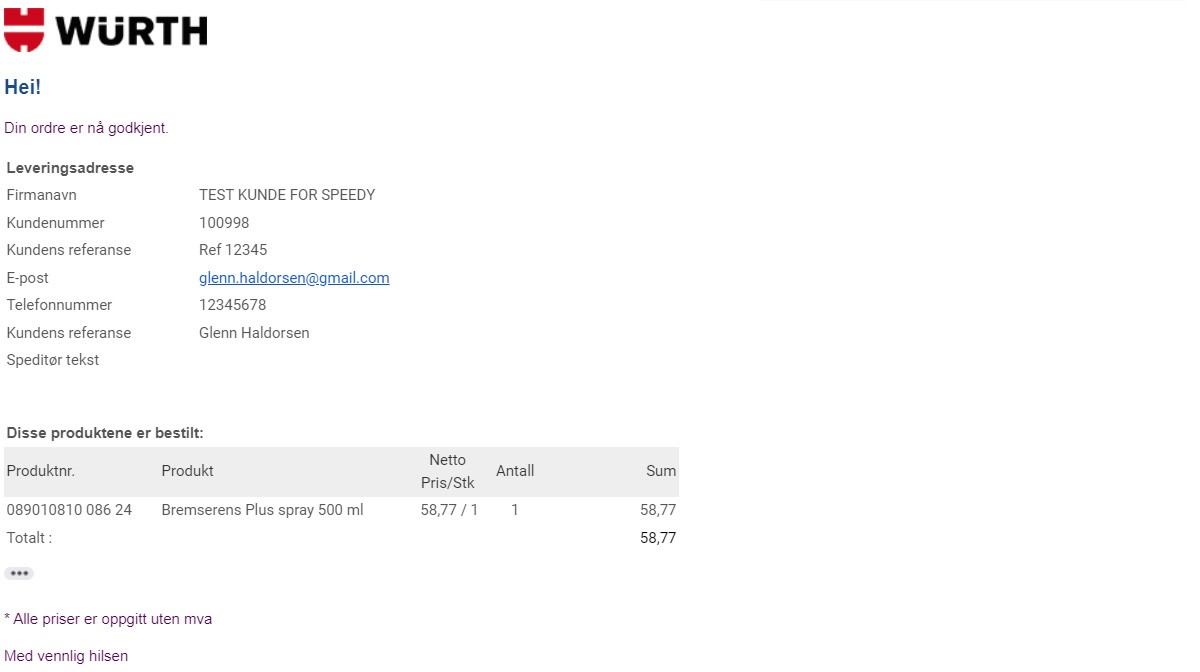Viewport: 1200px width, 672px height.
Task: Click the Antall column header
Action: coord(515,471)
